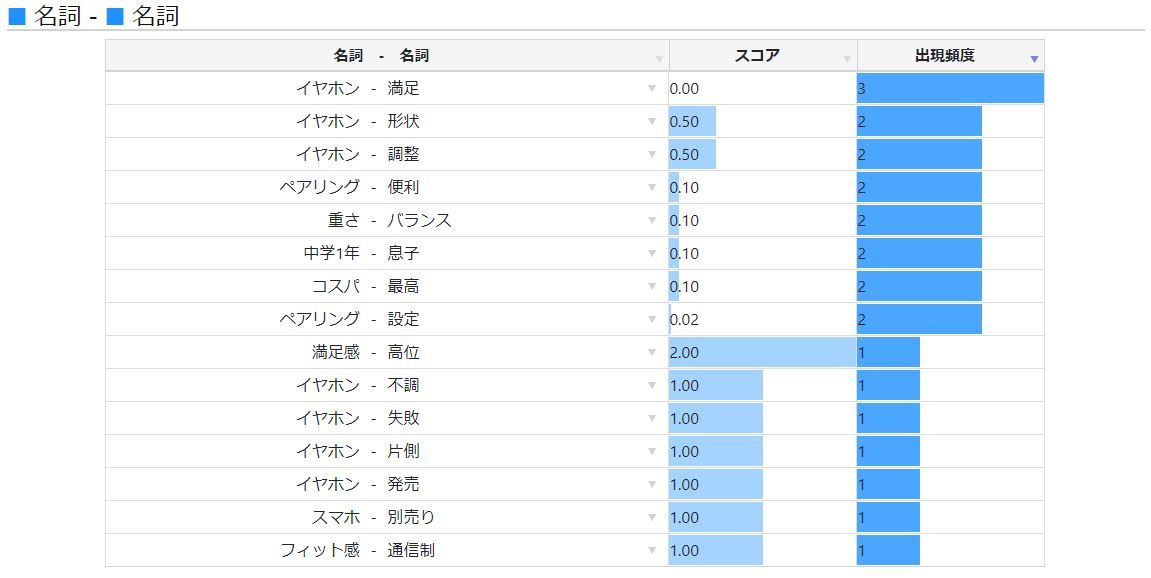
Task: Open dropdown arrow for イヤホン - 満足 row
Action: coord(653,89)
